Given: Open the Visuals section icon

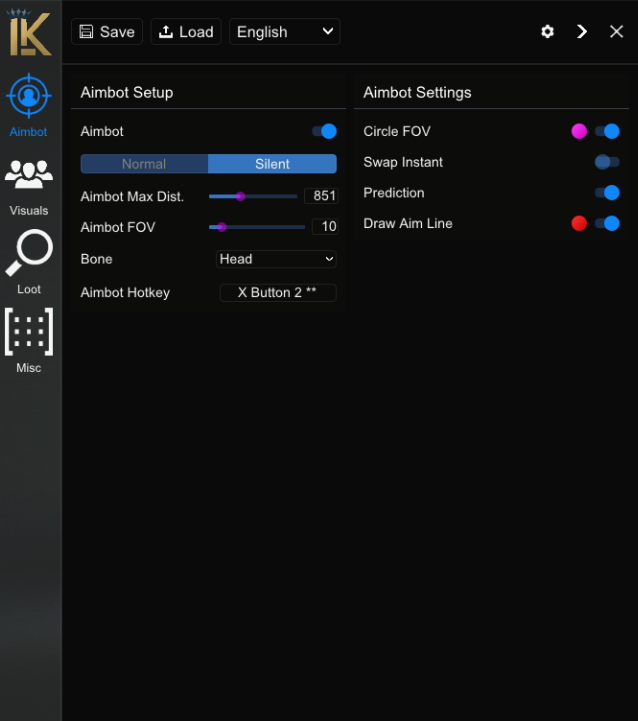Looking at the screenshot, I should click(x=29, y=175).
